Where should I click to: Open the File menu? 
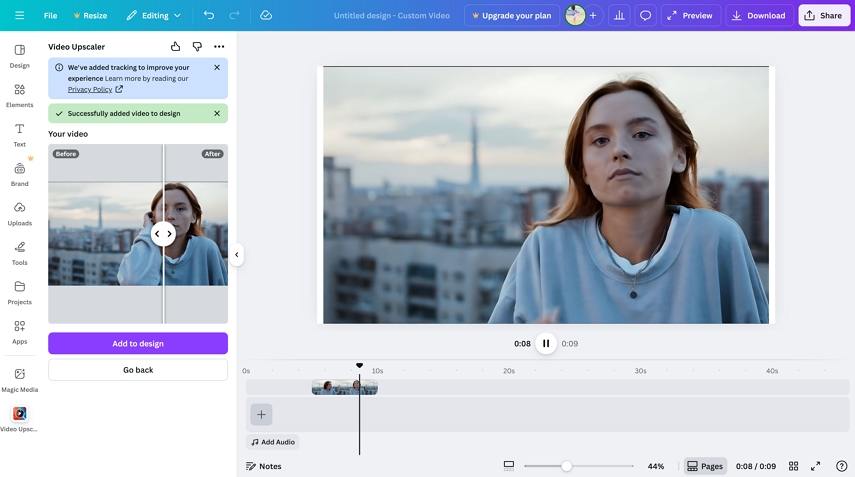(50, 15)
